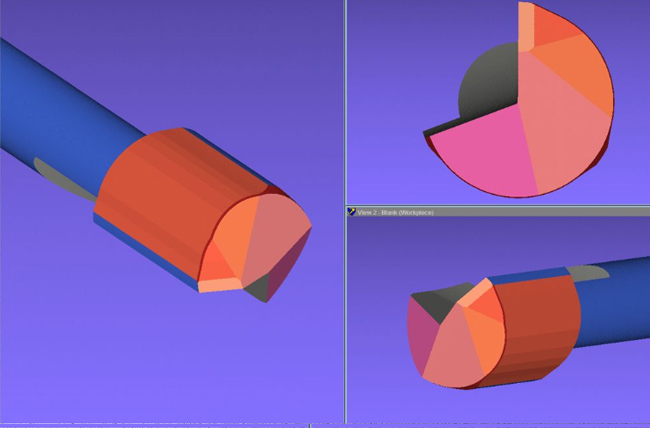
Task: Click the View 2 title bar icon
Action: coord(352,212)
